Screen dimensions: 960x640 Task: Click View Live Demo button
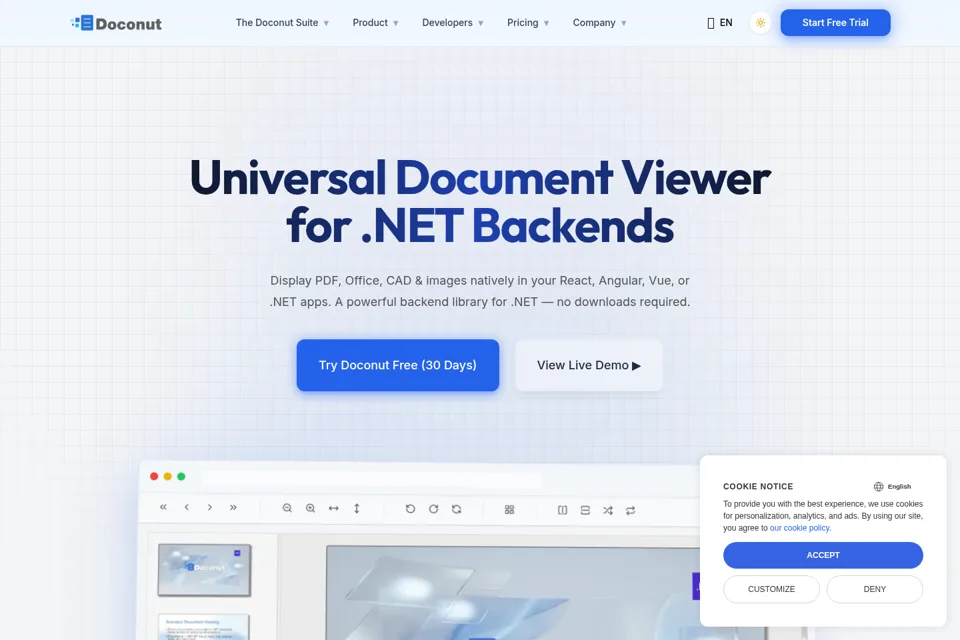pos(589,365)
